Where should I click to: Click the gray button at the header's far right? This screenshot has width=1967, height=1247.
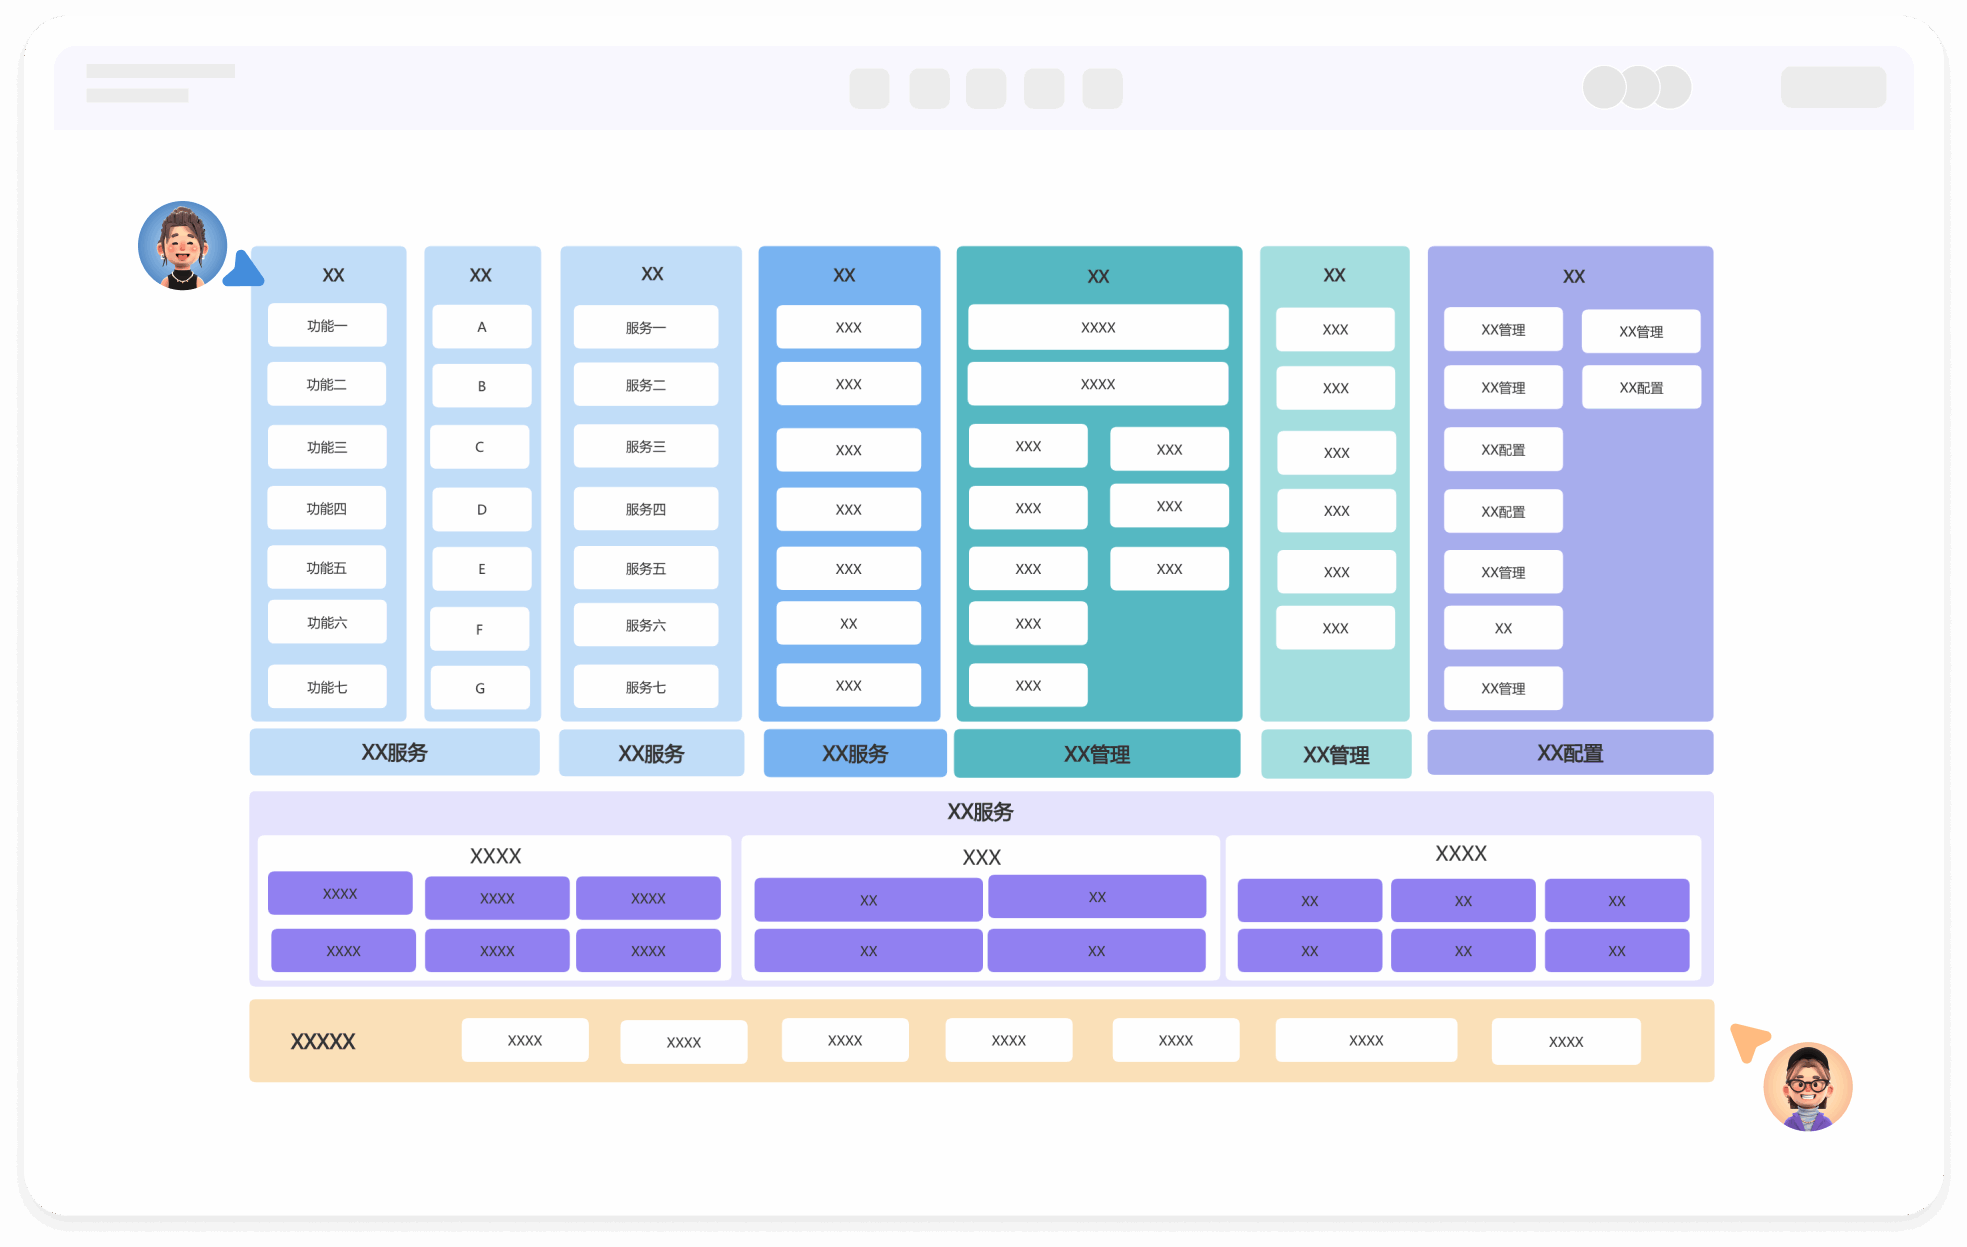(x=1832, y=88)
